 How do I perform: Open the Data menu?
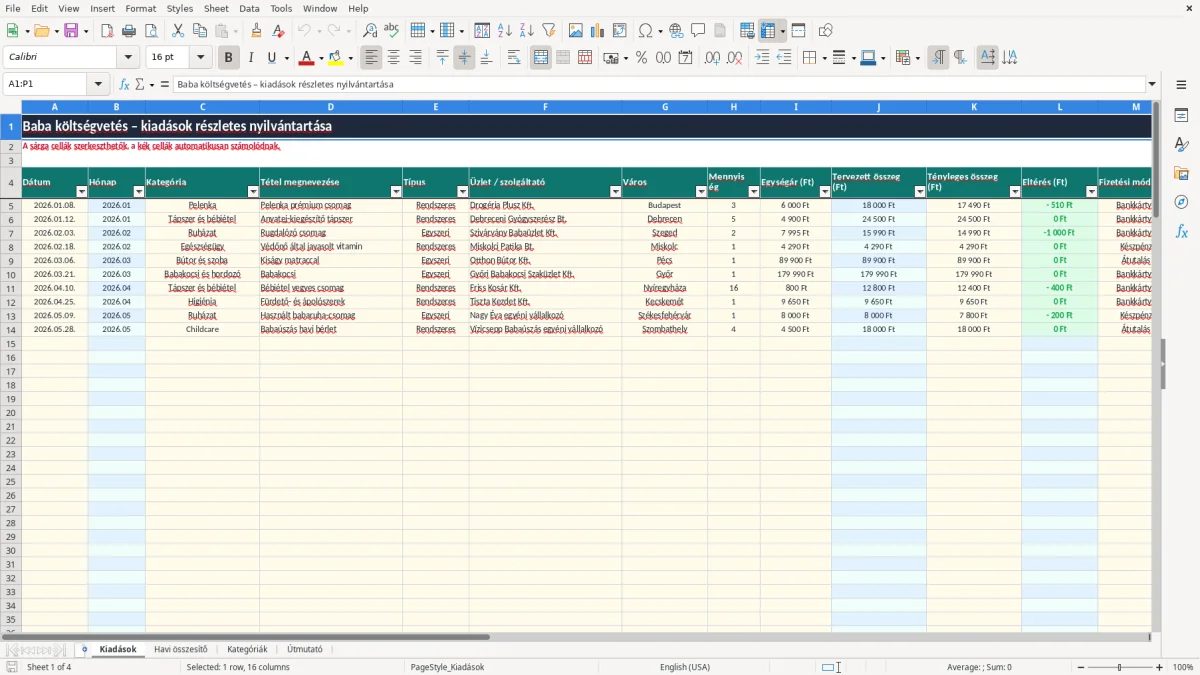[x=249, y=8]
